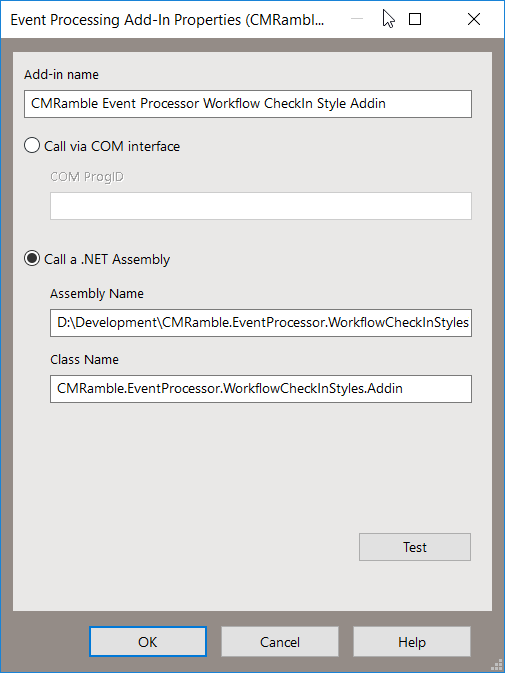
Task: Click the disabled COM ProgID text box
Action: pyautogui.click(x=261, y=206)
